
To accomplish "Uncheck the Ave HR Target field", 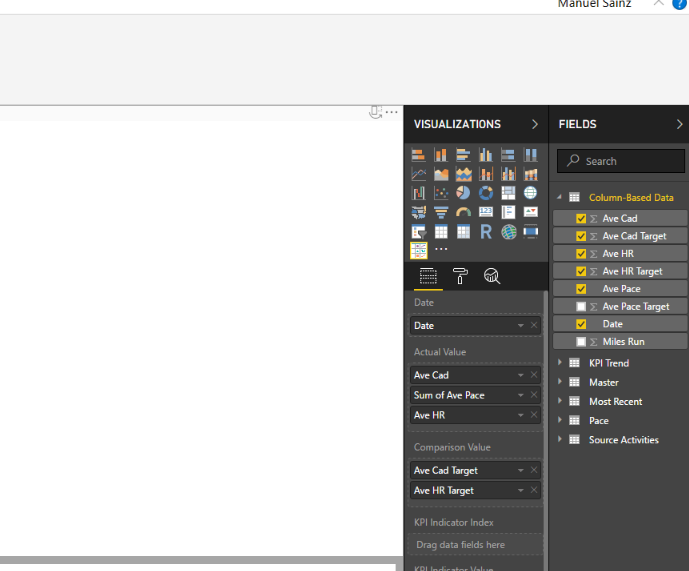I will pyautogui.click(x=581, y=271).
